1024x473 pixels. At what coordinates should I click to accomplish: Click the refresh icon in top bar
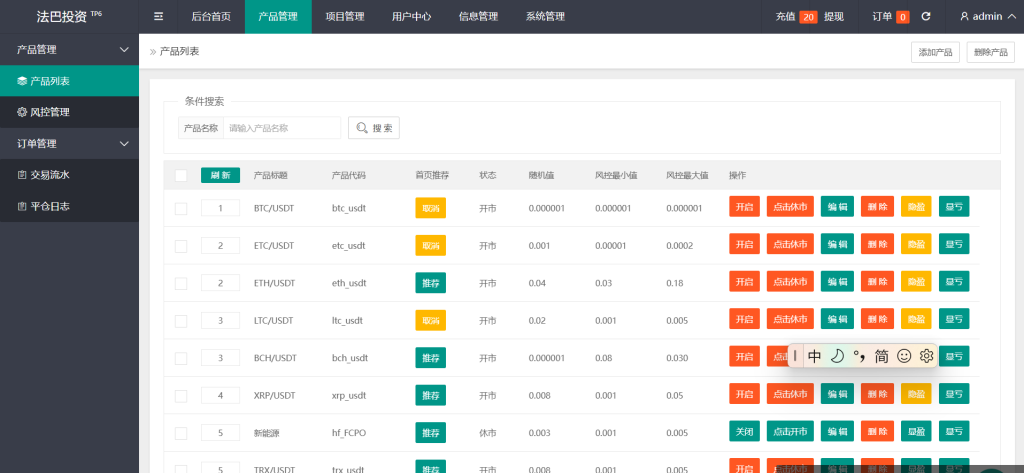coord(925,16)
